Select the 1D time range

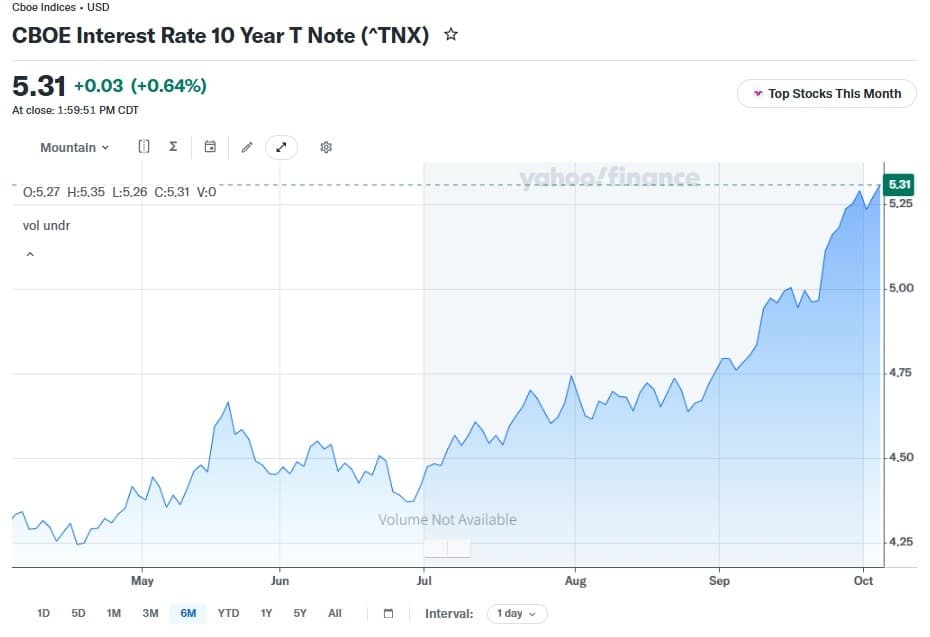click(43, 613)
